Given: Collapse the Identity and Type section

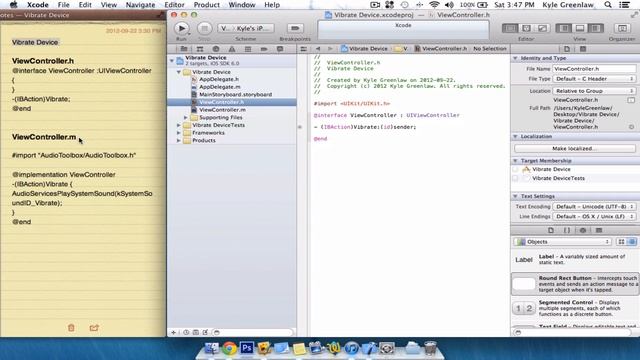Looking at the screenshot, I should [x=515, y=58].
